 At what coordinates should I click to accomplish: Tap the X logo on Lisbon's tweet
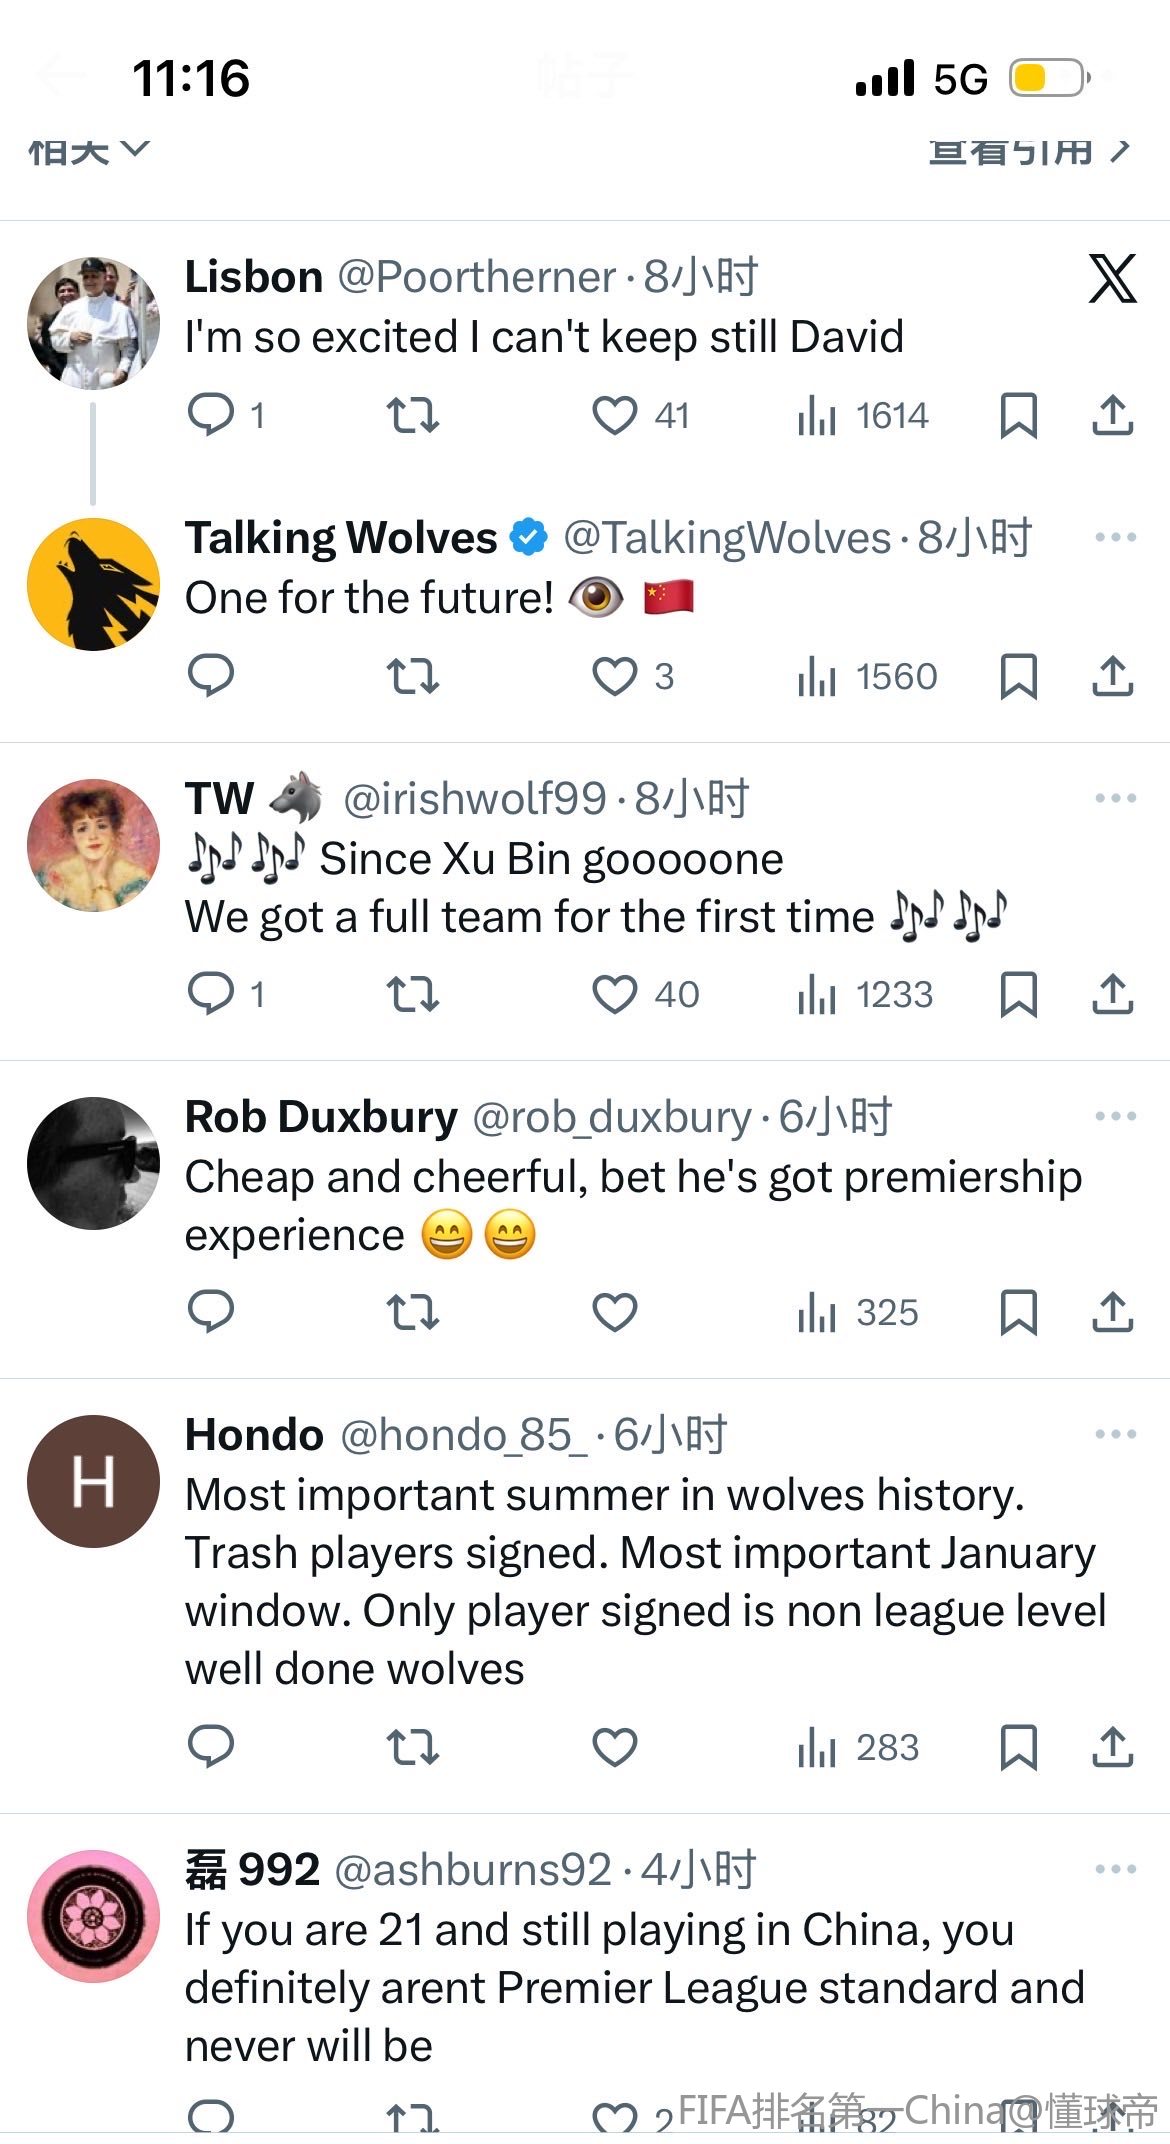(x=1112, y=278)
